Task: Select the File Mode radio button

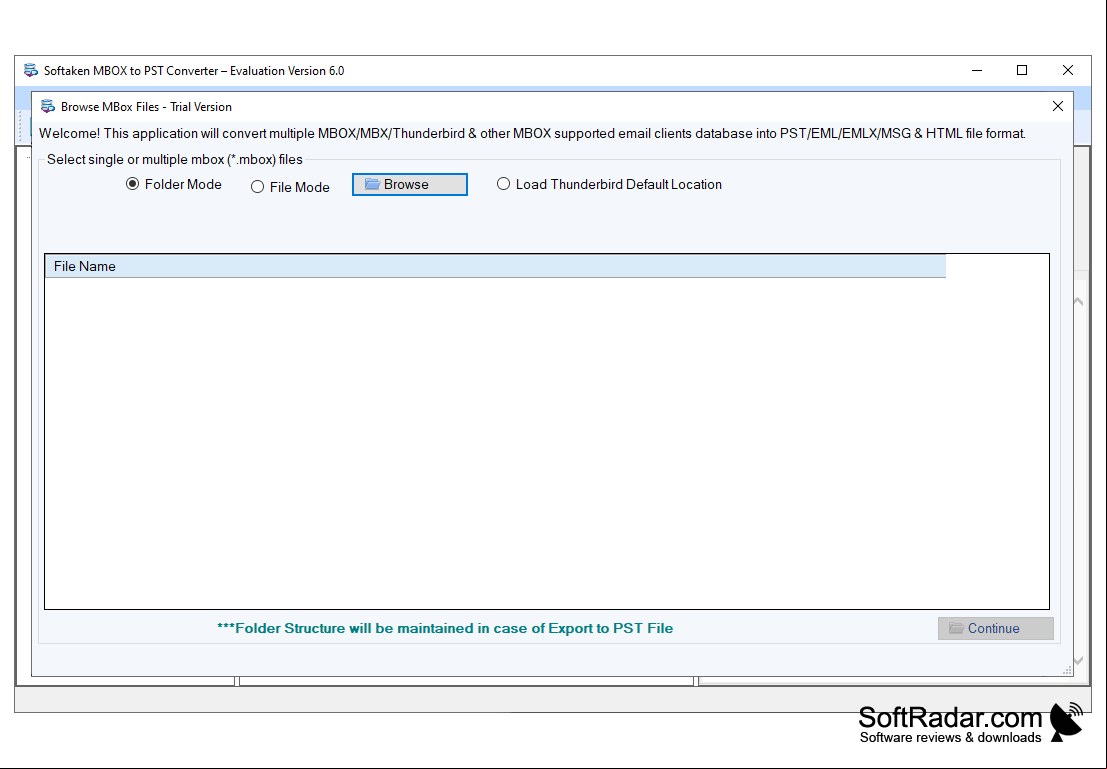Action: (290, 187)
